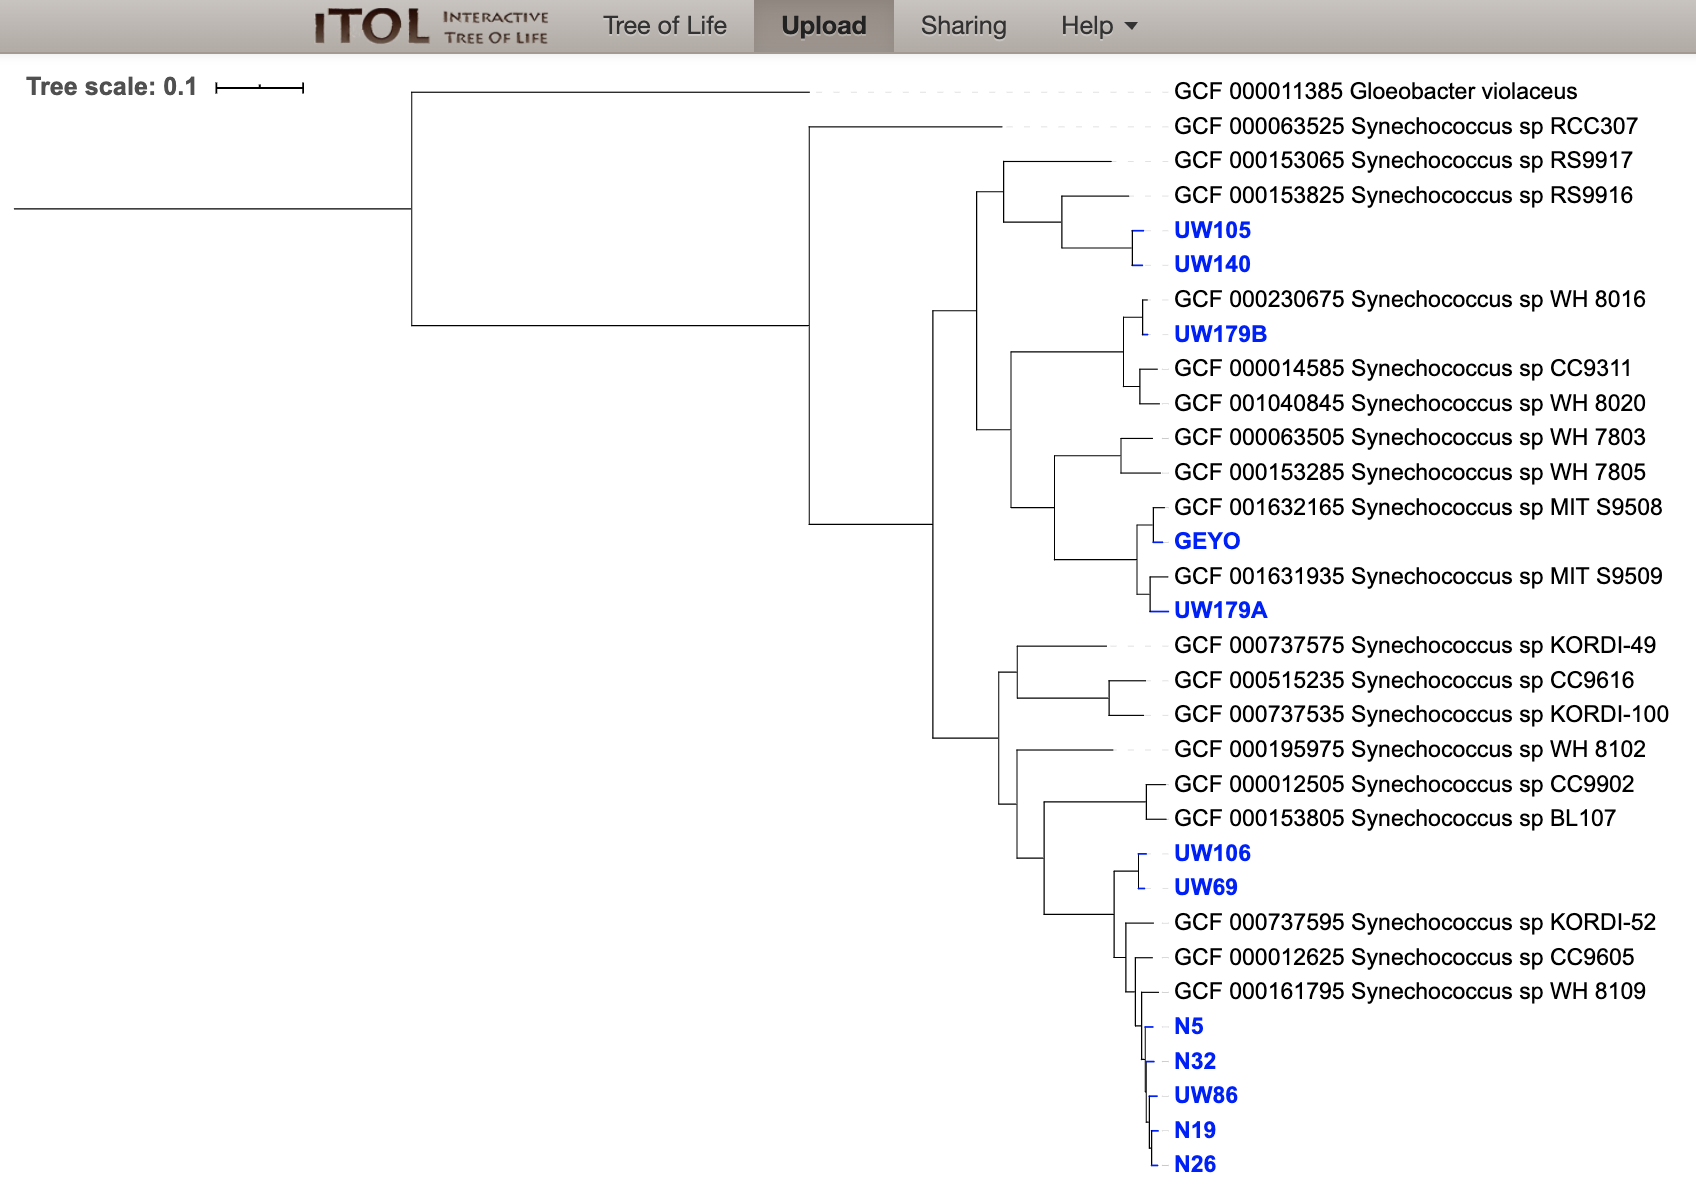Select leaf Synechococcus sp RCC307
This screenshot has height=1200, width=1696.
(1406, 126)
